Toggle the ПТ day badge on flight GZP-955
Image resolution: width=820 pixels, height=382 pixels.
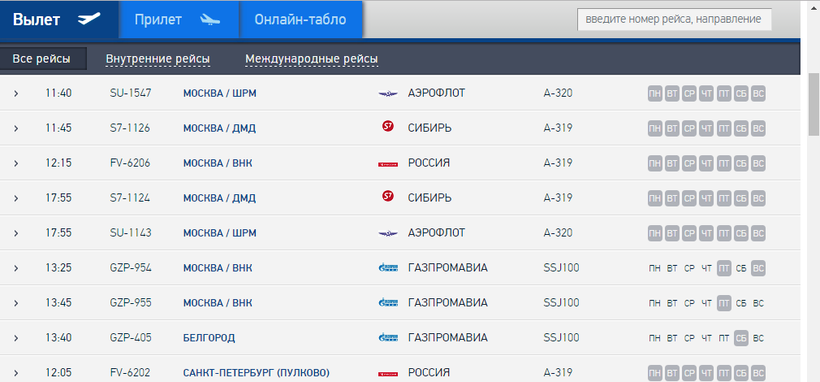click(724, 303)
